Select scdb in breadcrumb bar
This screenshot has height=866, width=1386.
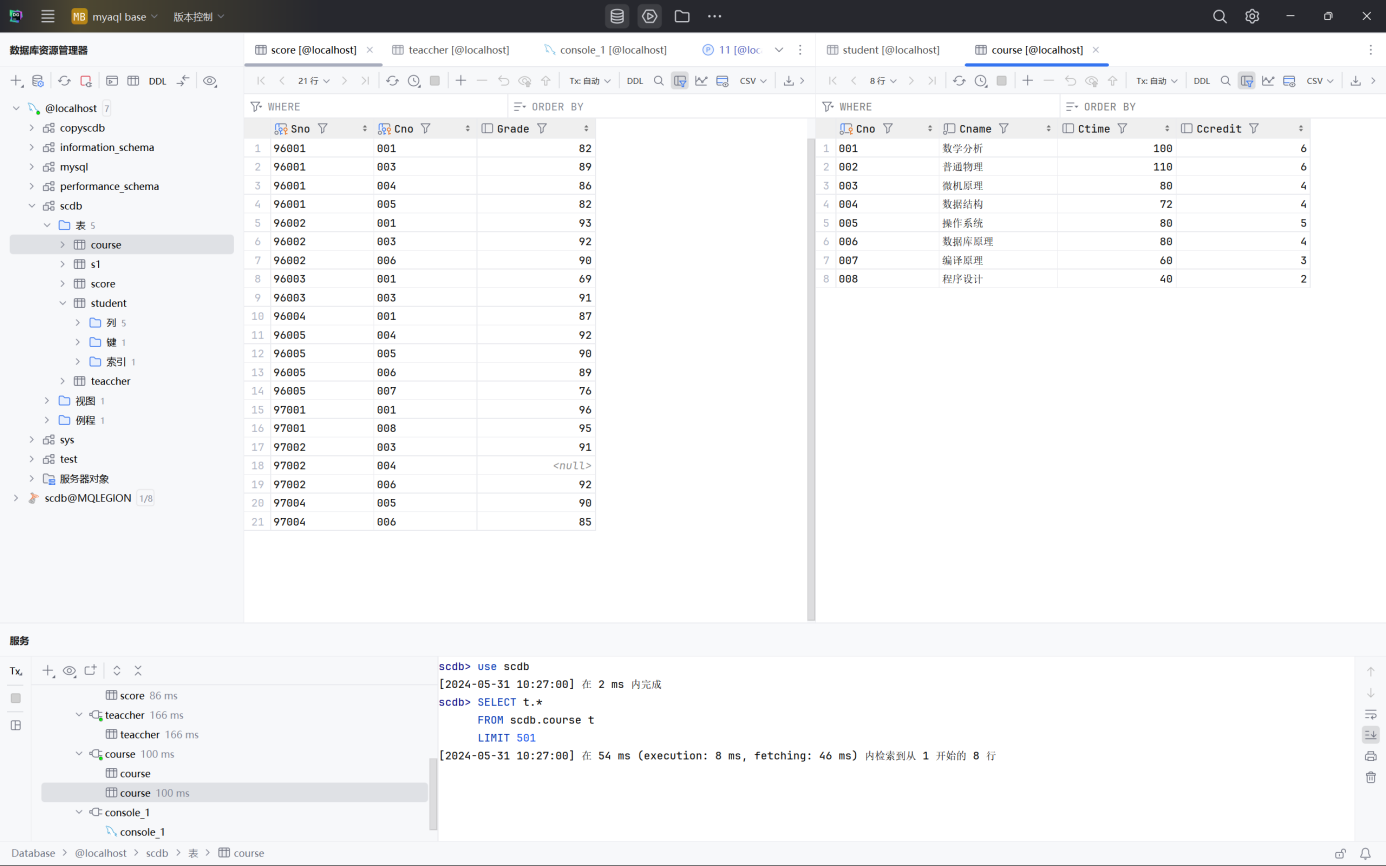click(x=157, y=853)
